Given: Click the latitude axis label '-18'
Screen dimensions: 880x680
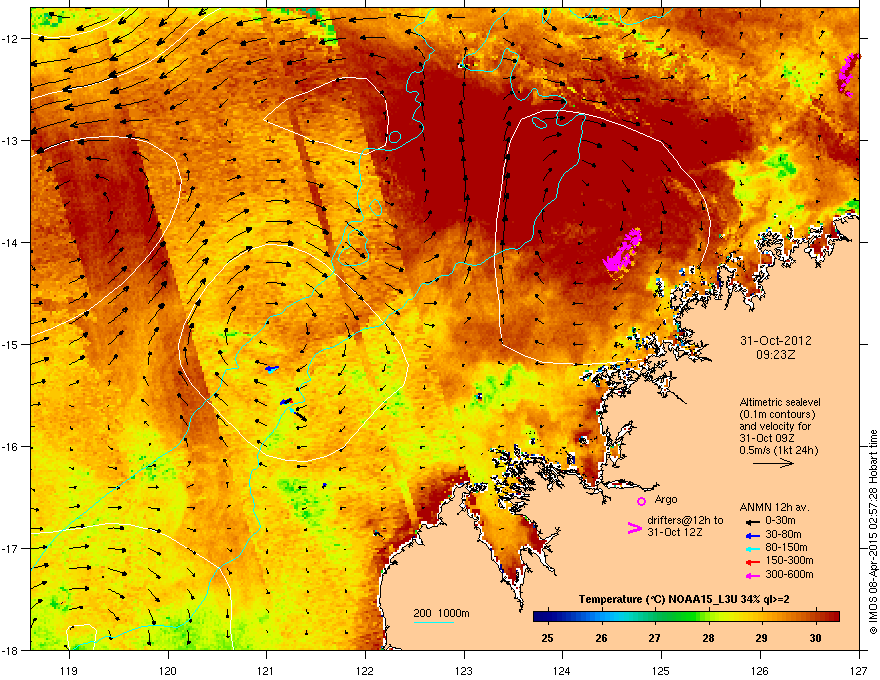Looking at the screenshot, I should (10, 650).
